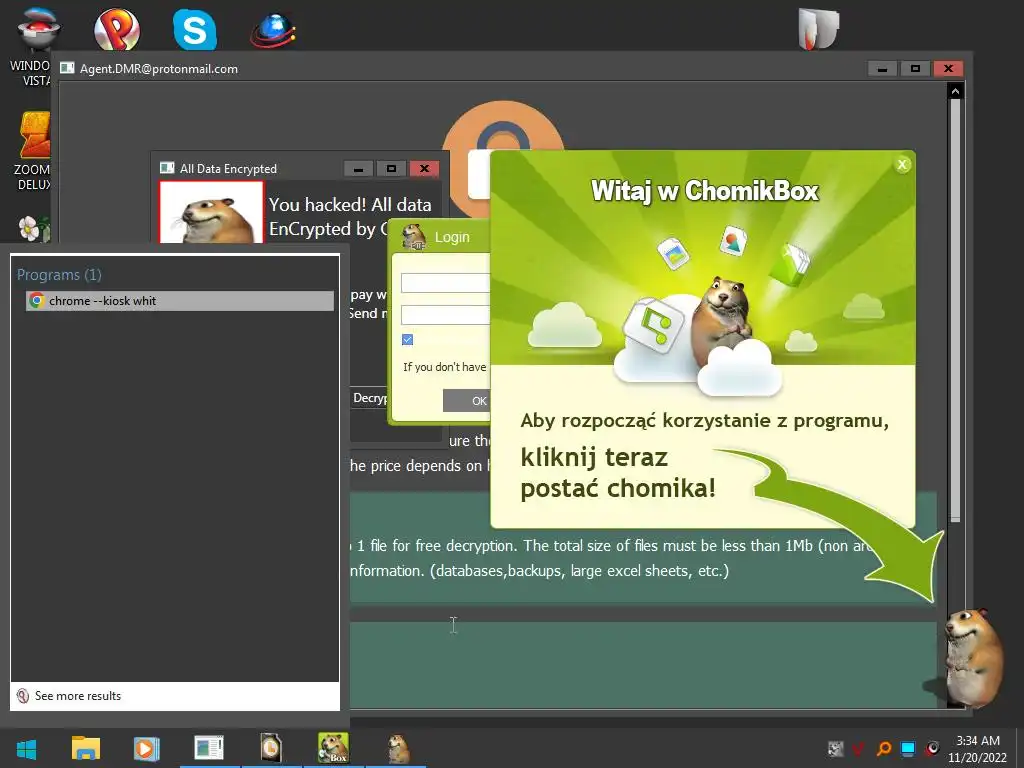
Task: Select the chrome --kiosk whit program result
Action: (180, 300)
